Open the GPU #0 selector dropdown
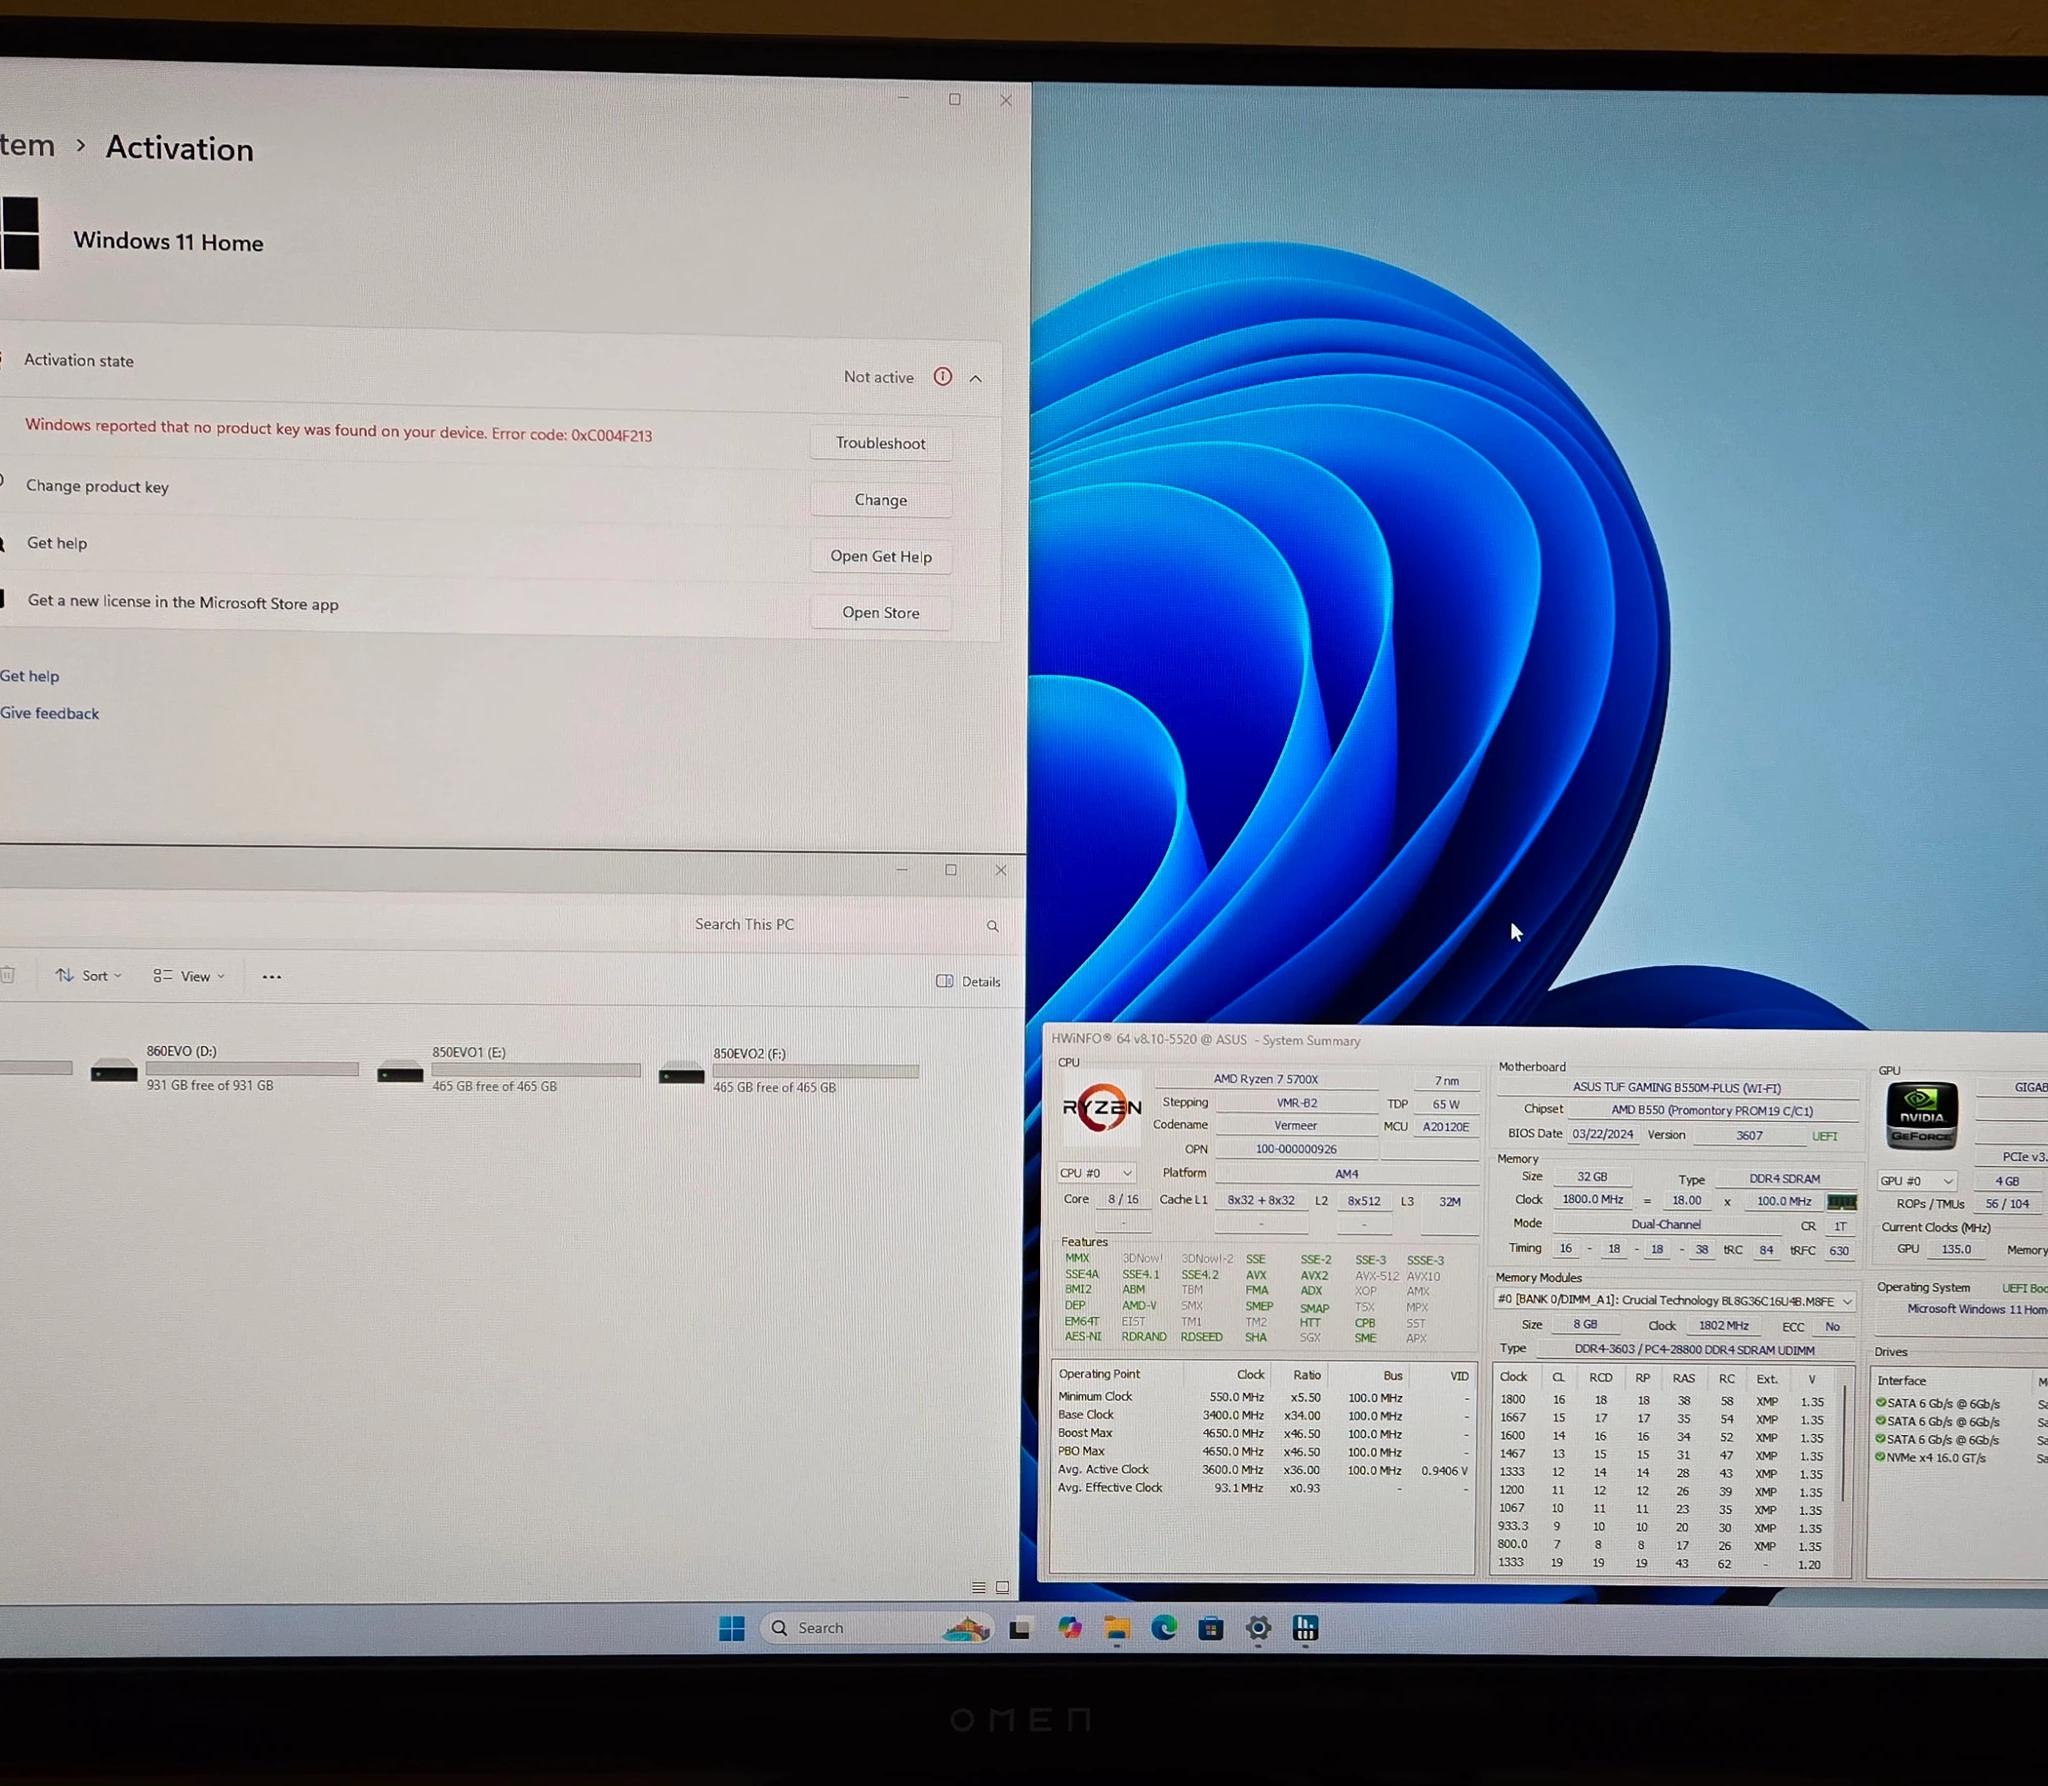Viewport: 2048px width, 1786px height. [x=1916, y=1181]
